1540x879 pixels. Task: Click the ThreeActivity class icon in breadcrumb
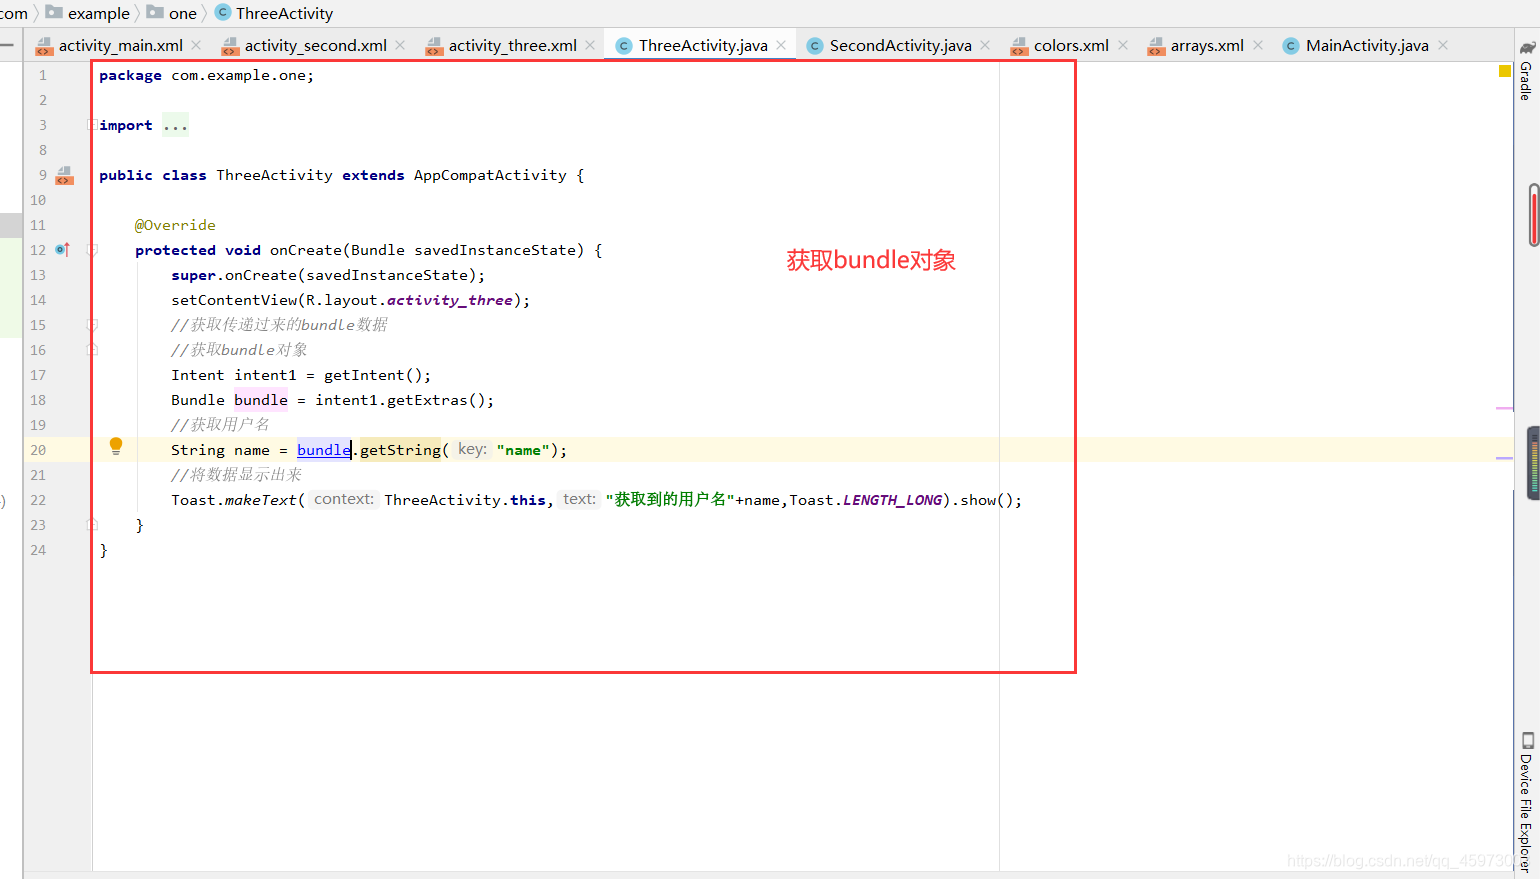tap(223, 12)
